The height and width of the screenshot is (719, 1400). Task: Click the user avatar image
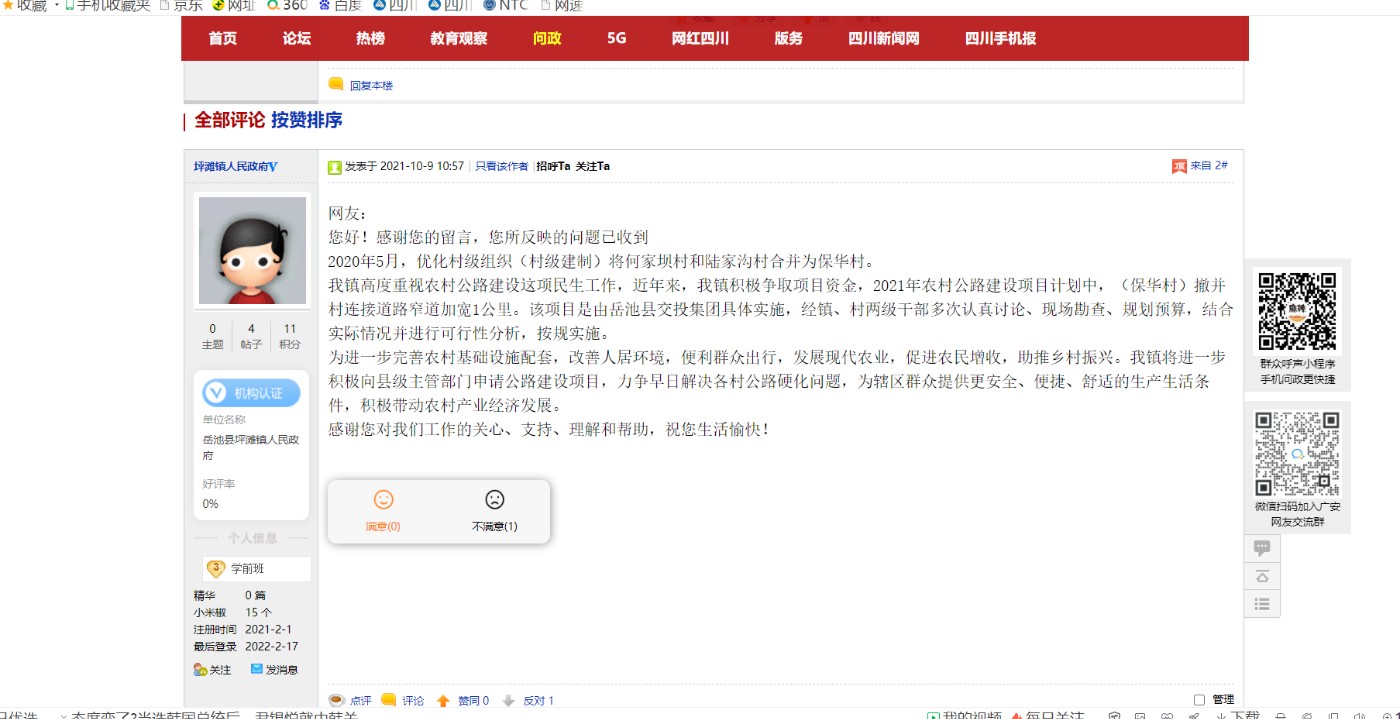[252, 250]
